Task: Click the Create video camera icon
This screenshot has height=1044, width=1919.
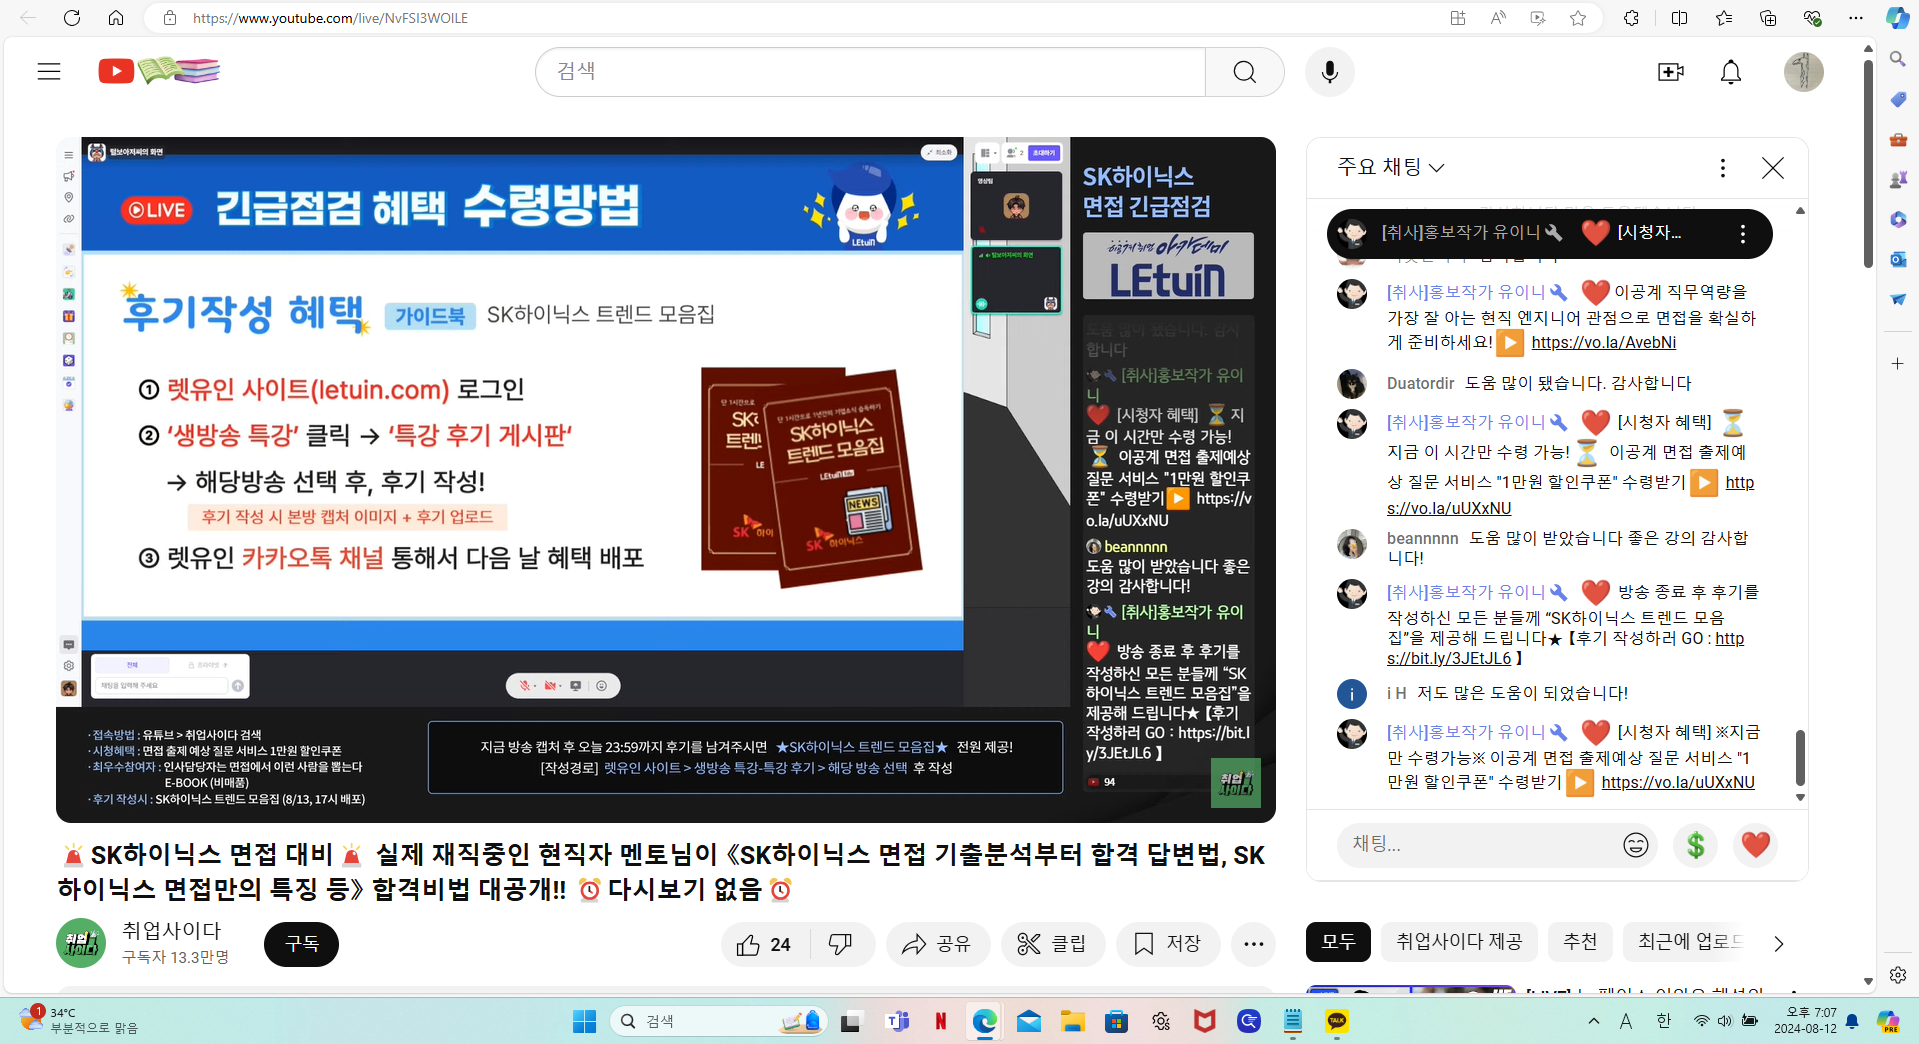Action: 1670,72
